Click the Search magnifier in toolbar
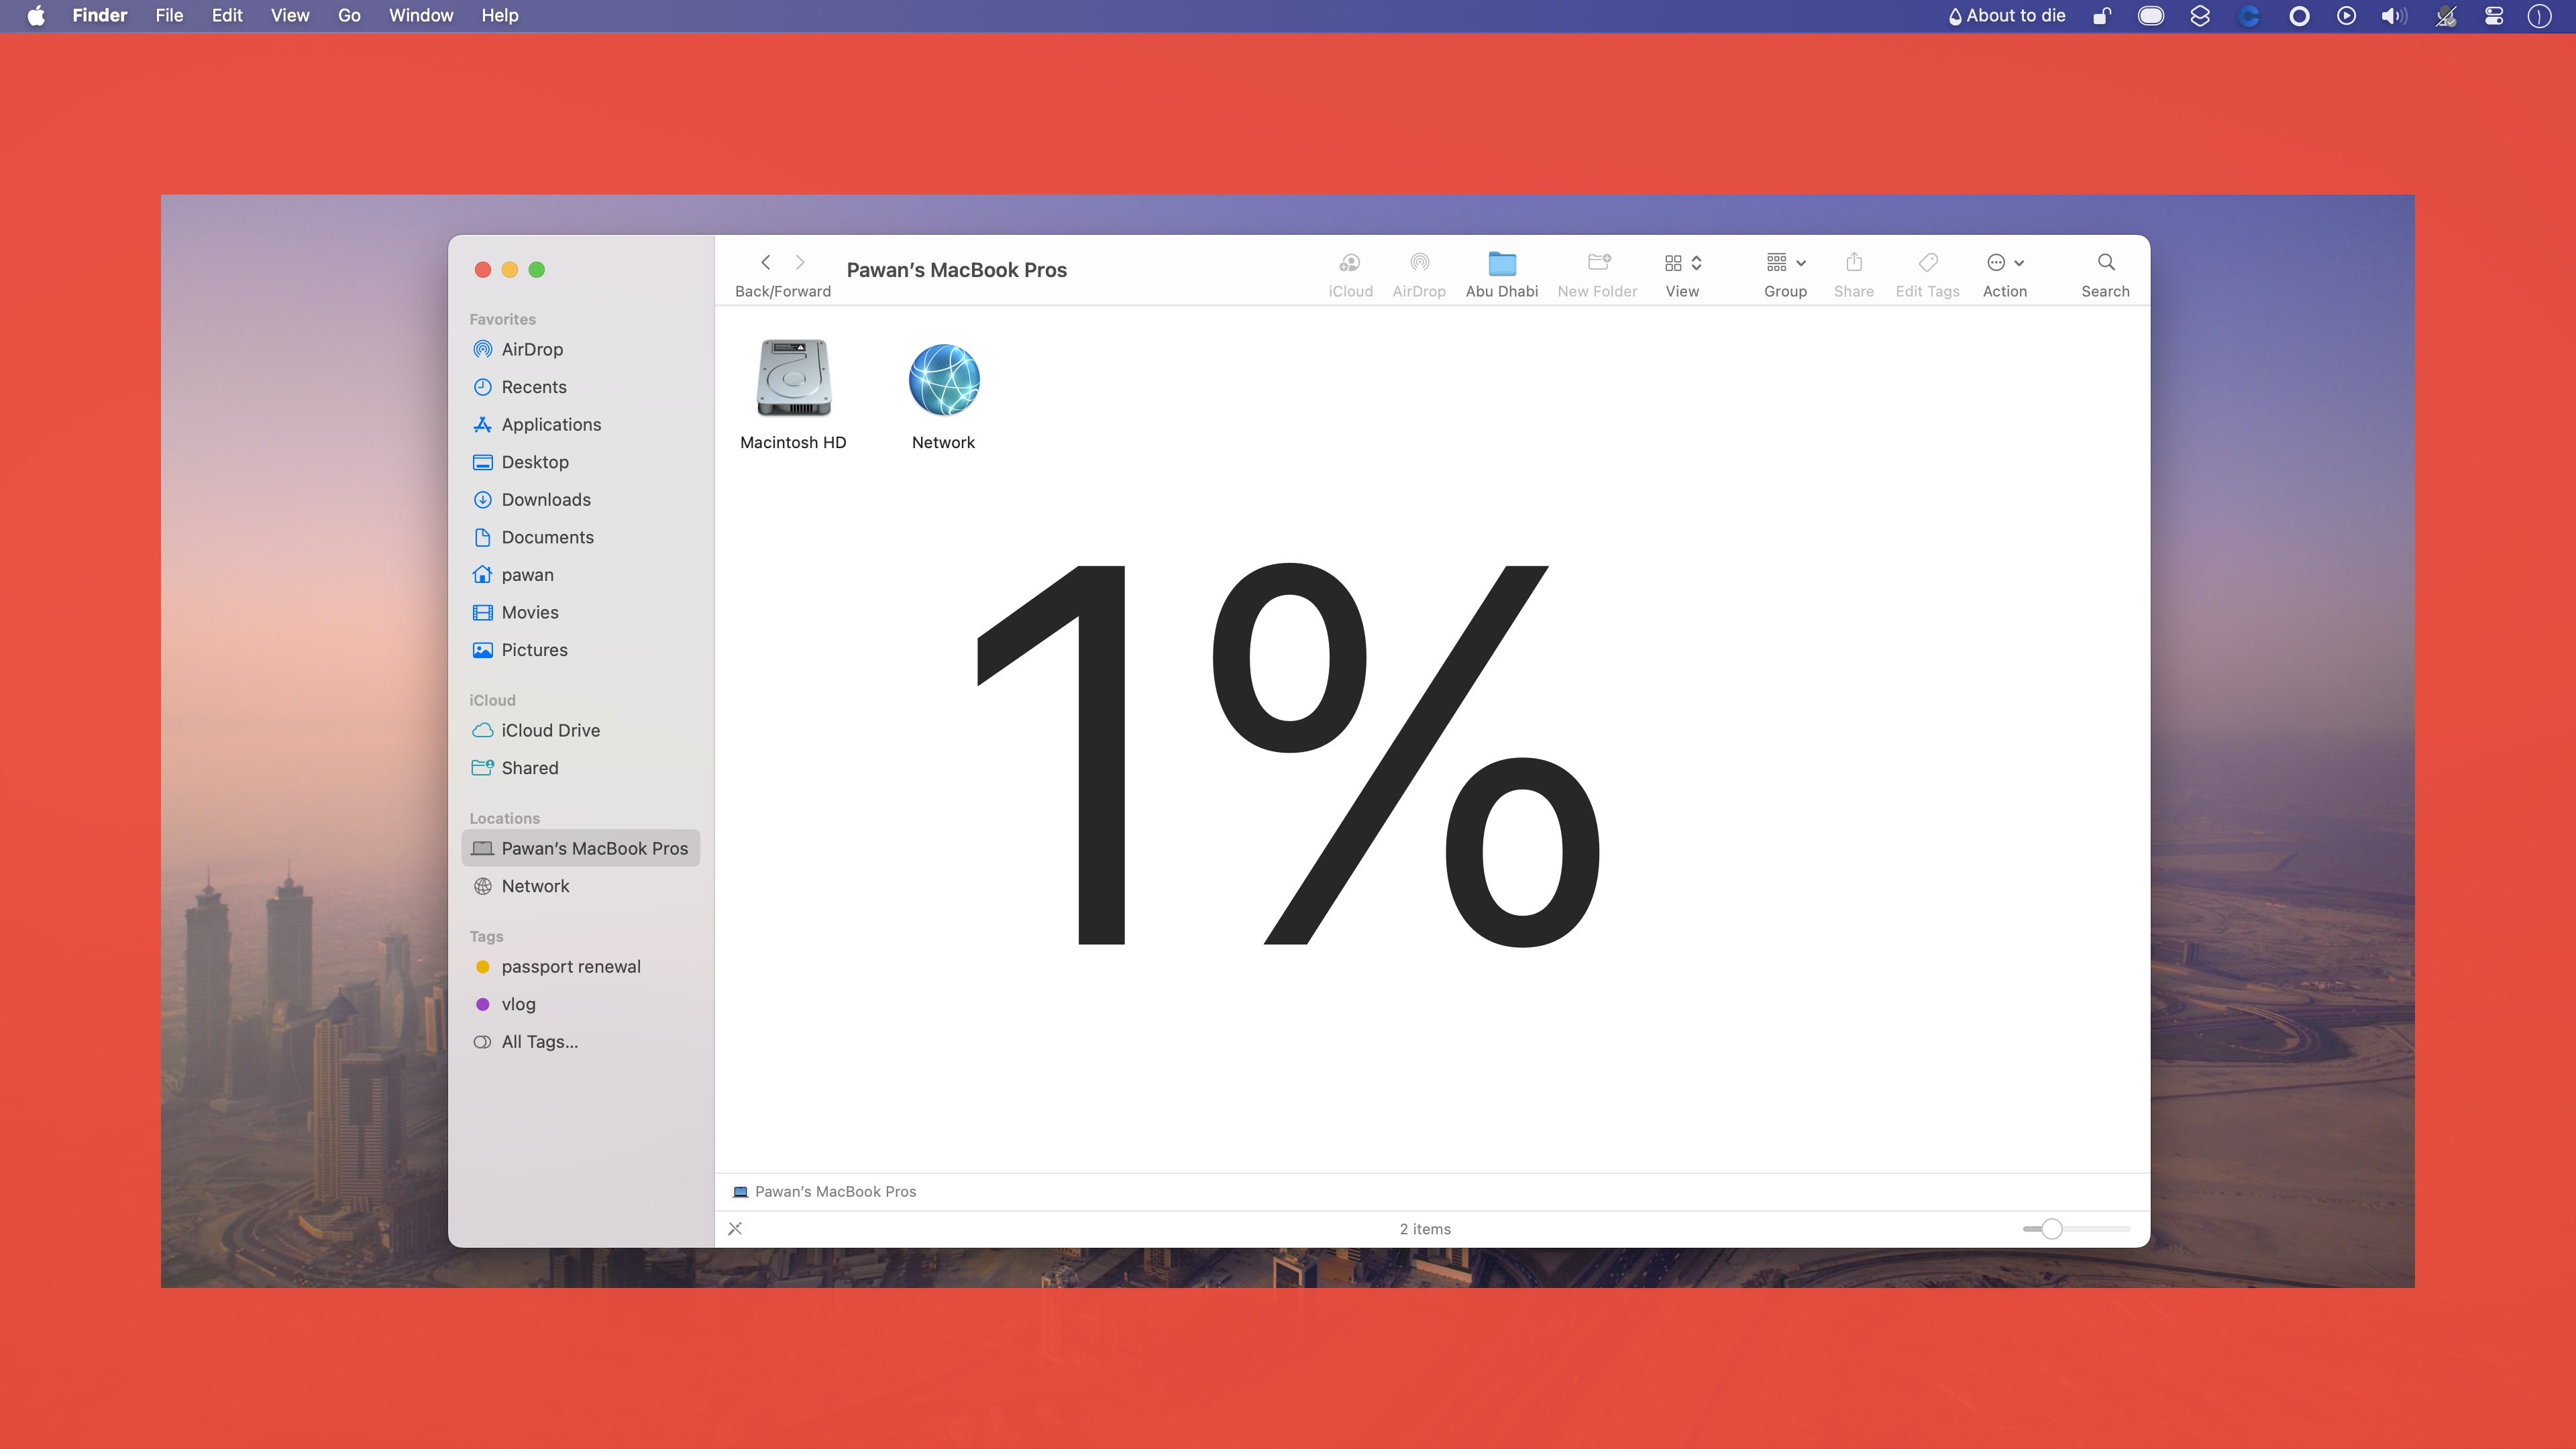 (2105, 274)
